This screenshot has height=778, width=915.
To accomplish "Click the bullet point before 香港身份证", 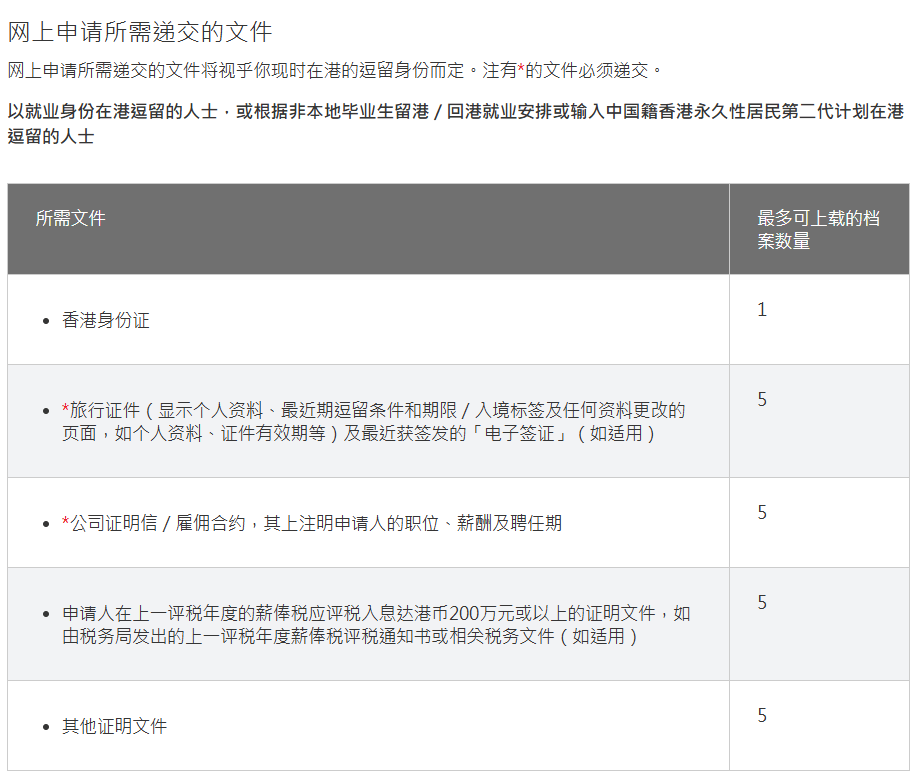I will pyautogui.click(x=45, y=321).
